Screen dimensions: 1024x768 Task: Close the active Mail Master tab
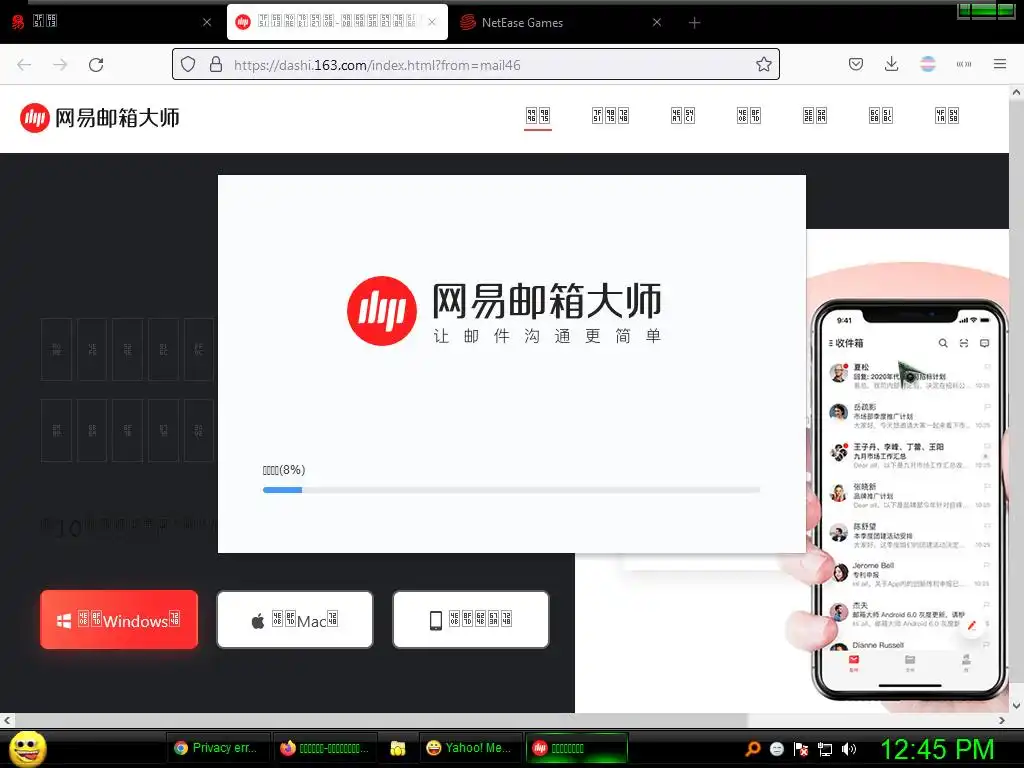click(x=432, y=22)
